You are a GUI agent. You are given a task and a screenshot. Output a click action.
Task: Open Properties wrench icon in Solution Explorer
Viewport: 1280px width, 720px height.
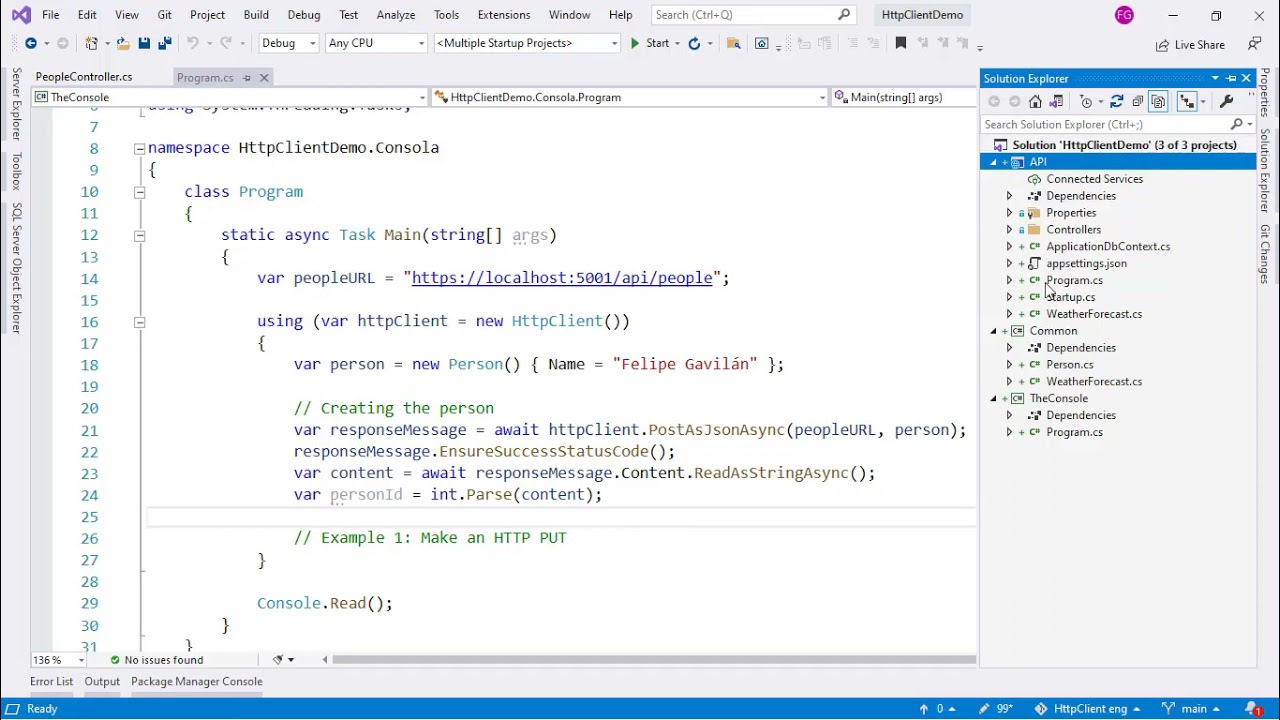pyautogui.click(x=1226, y=101)
